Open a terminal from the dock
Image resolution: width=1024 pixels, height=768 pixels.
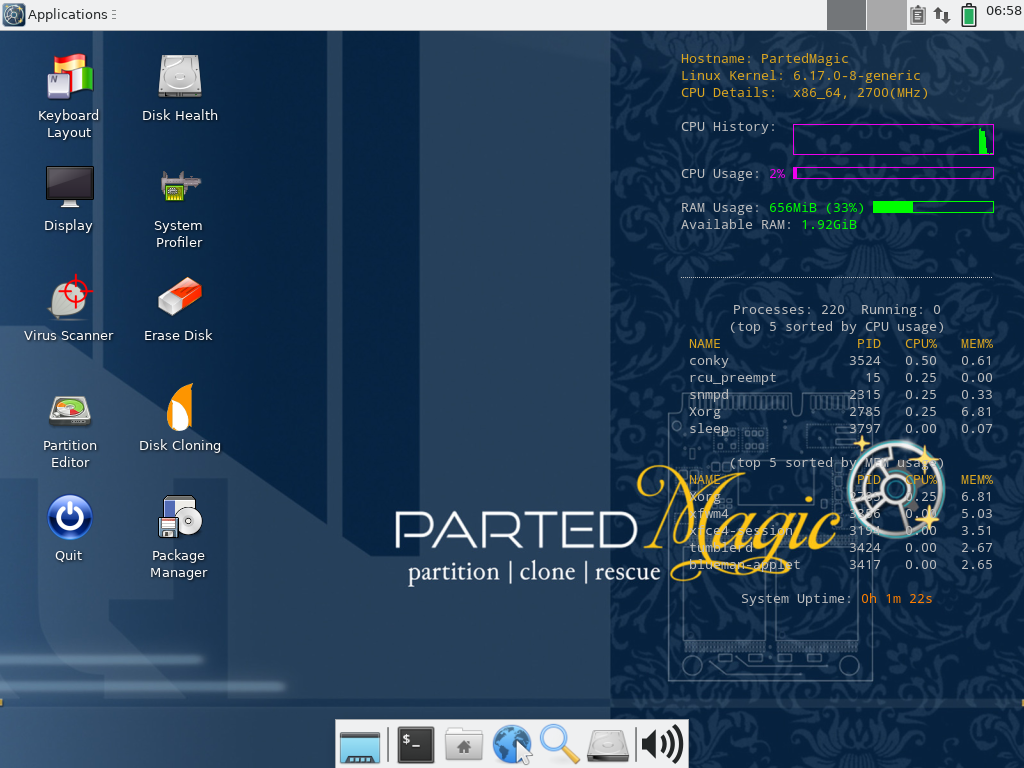tap(414, 744)
